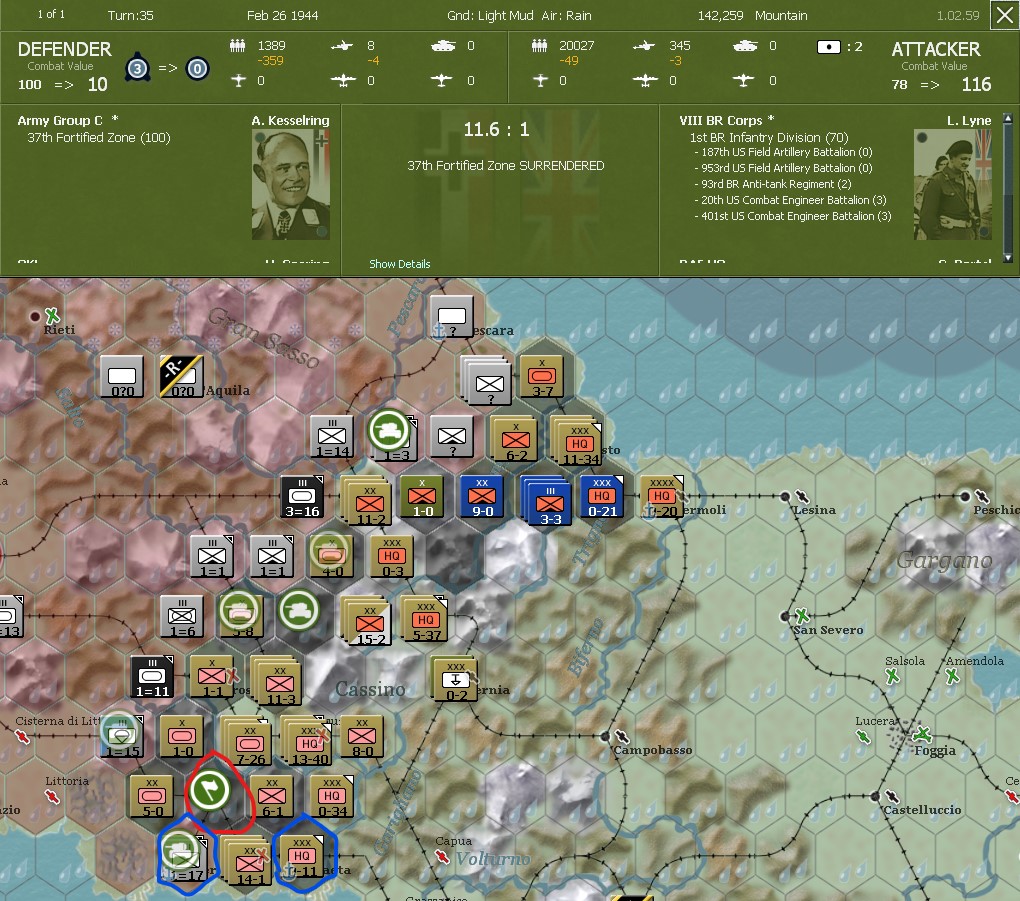Screen dimensions: 1020x901
Task: Click San Severo airfield marker
Action: (x=802, y=615)
